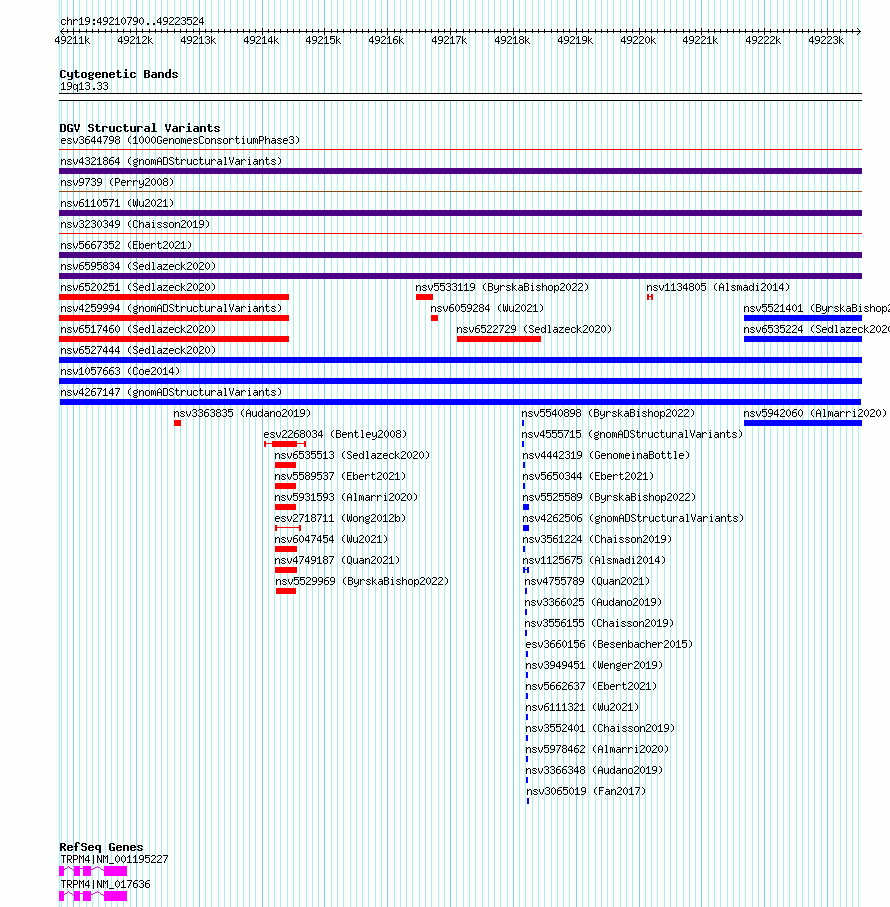Click the nsv5540898 (ByrskaBishop2022) label

(x=608, y=413)
